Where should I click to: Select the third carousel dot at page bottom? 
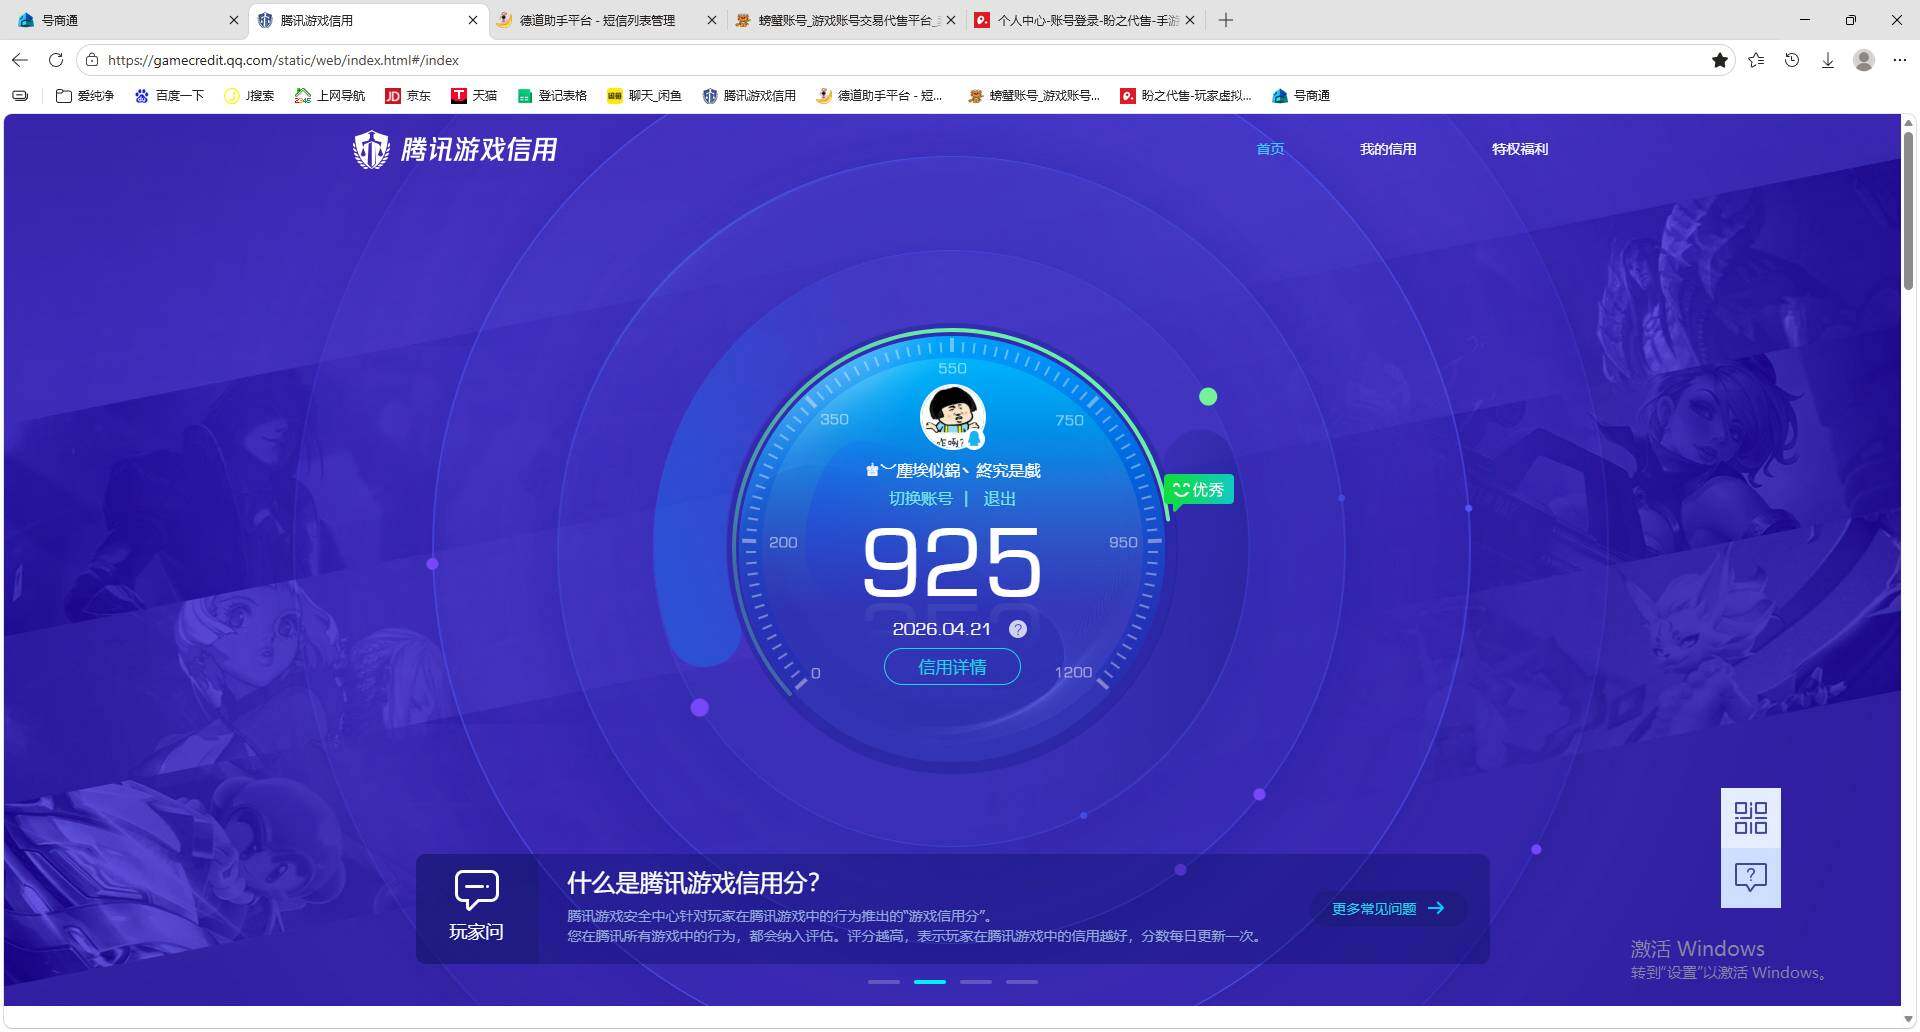coord(975,982)
